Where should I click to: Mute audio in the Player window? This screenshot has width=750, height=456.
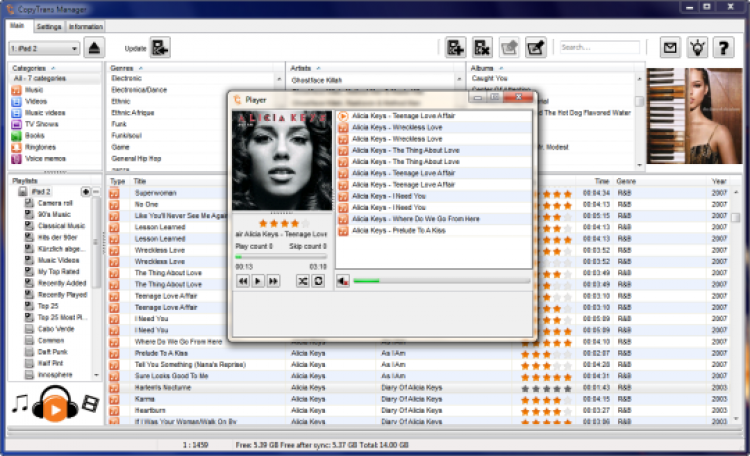(x=343, y=281)
